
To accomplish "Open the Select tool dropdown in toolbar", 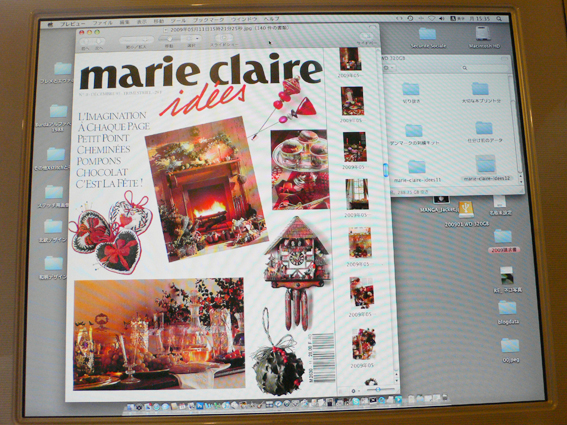I will [x=192, y=38].
